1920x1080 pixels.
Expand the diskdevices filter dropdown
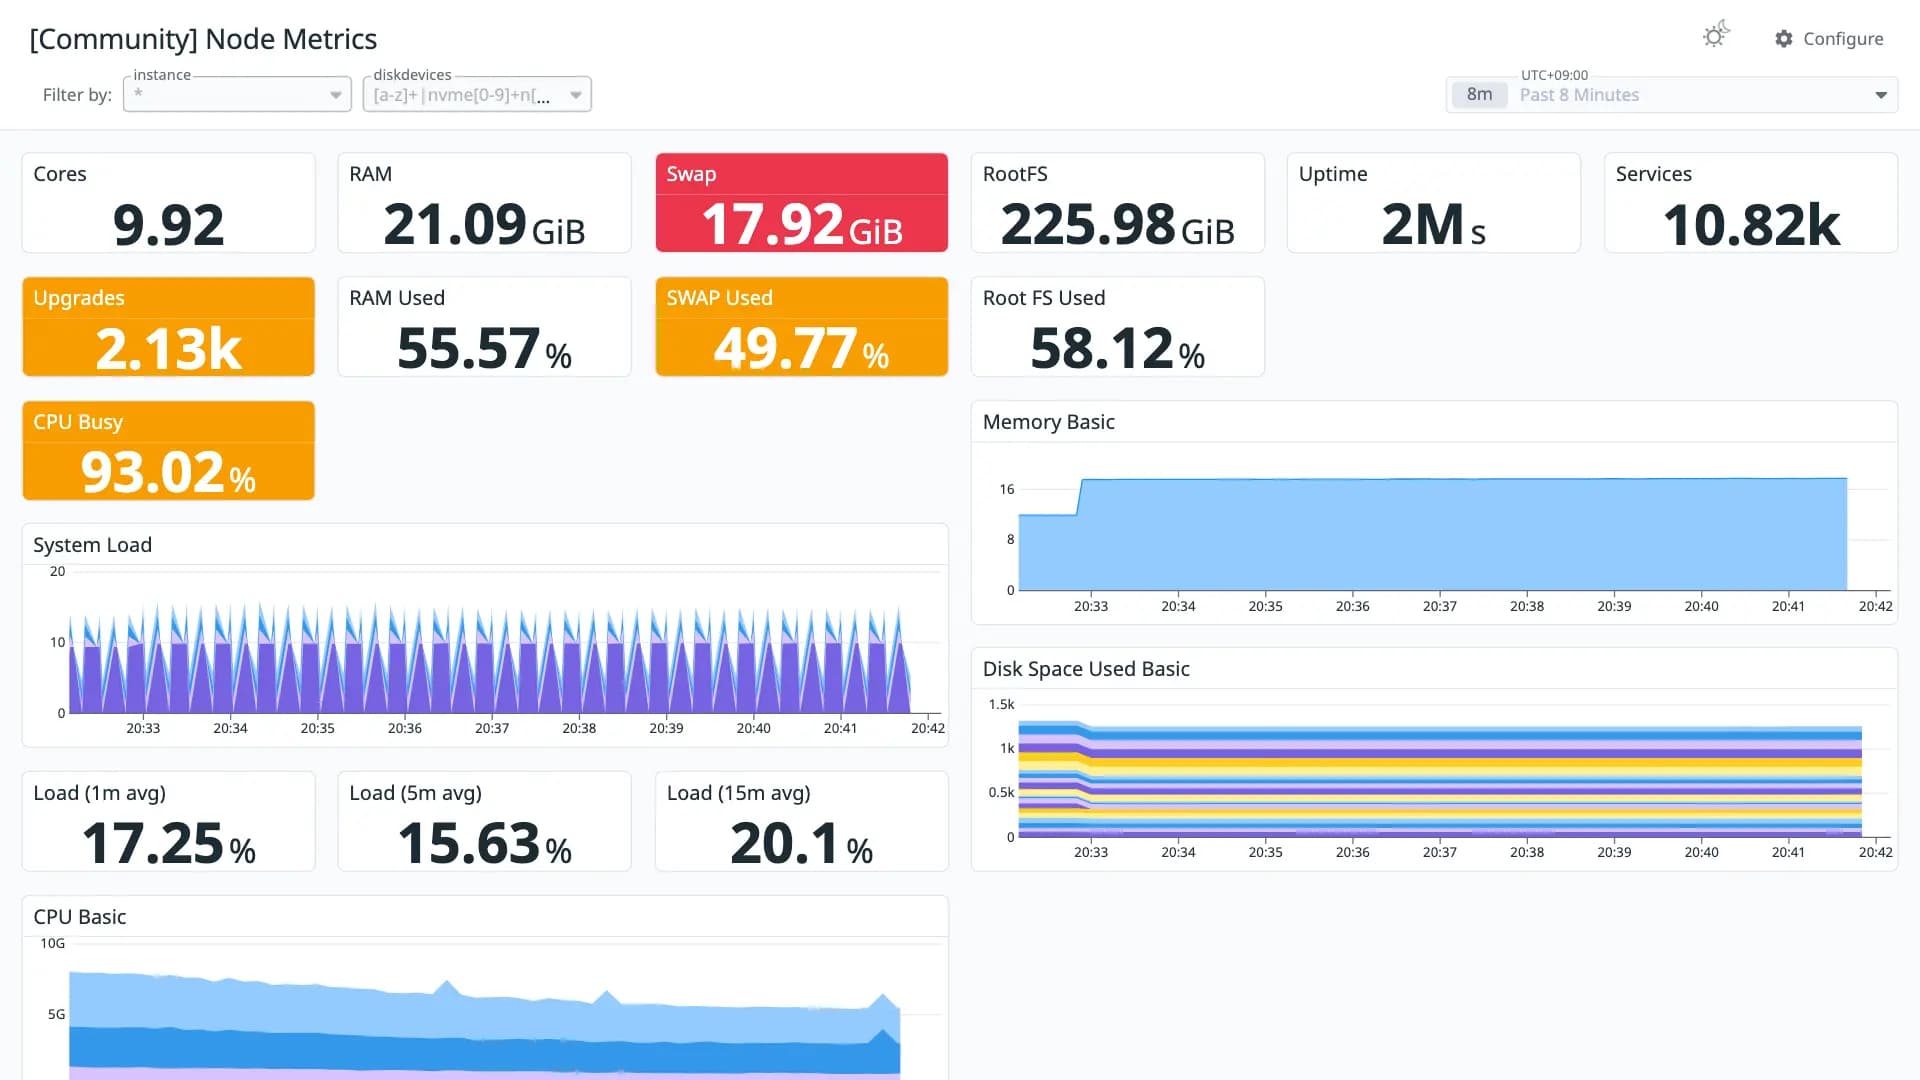576,95
